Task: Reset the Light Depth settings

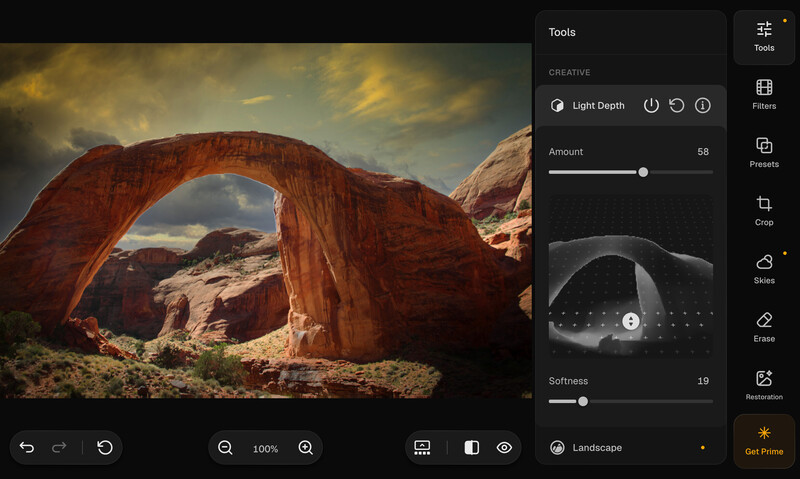Action: [x=677, y=106]
